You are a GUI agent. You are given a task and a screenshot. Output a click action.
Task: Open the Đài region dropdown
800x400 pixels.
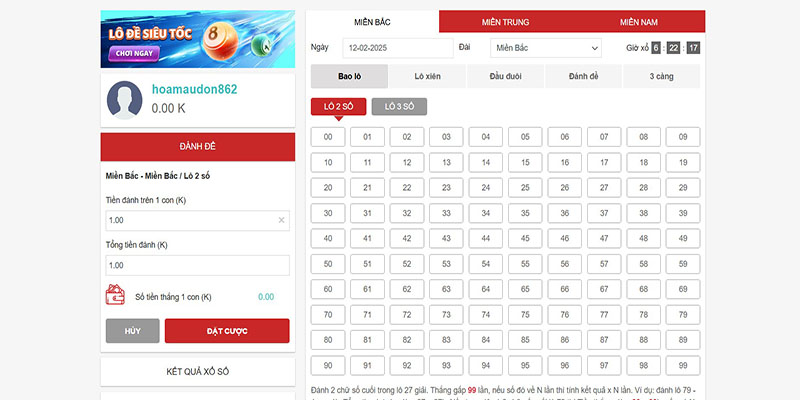point(545,48)
